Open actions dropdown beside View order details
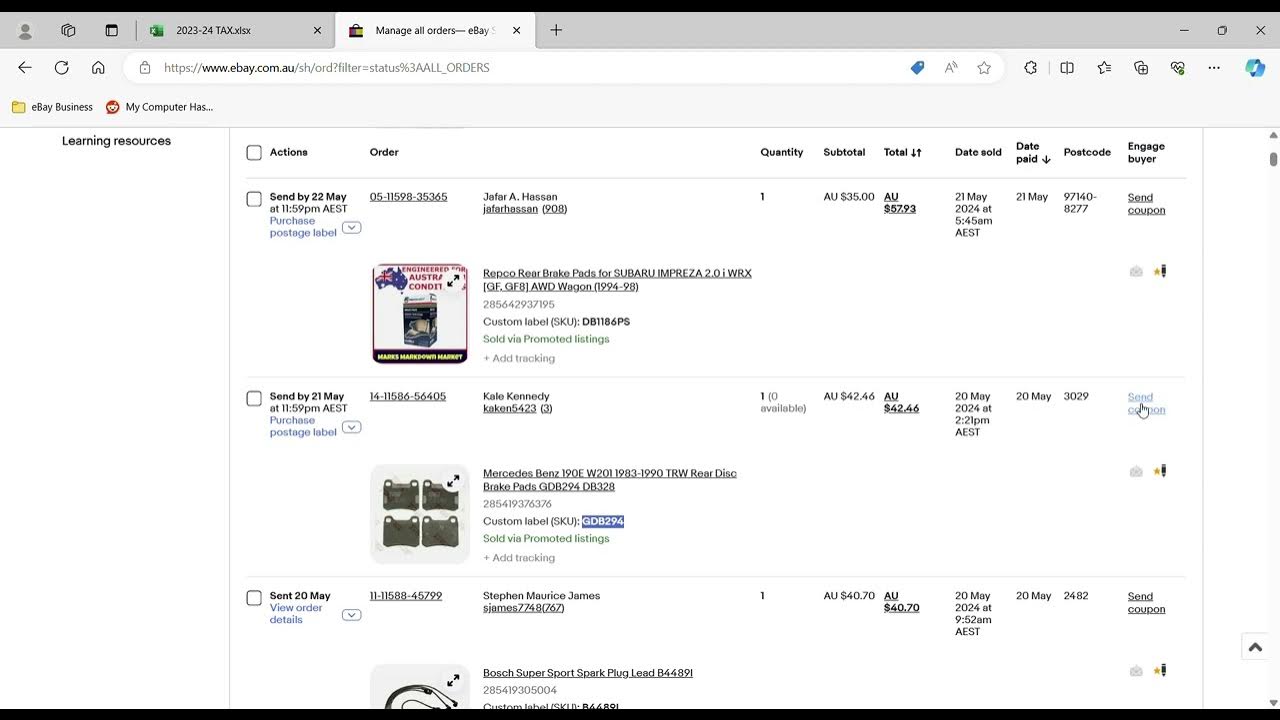The image size is (1280, 720). click(x=351, y=614)
